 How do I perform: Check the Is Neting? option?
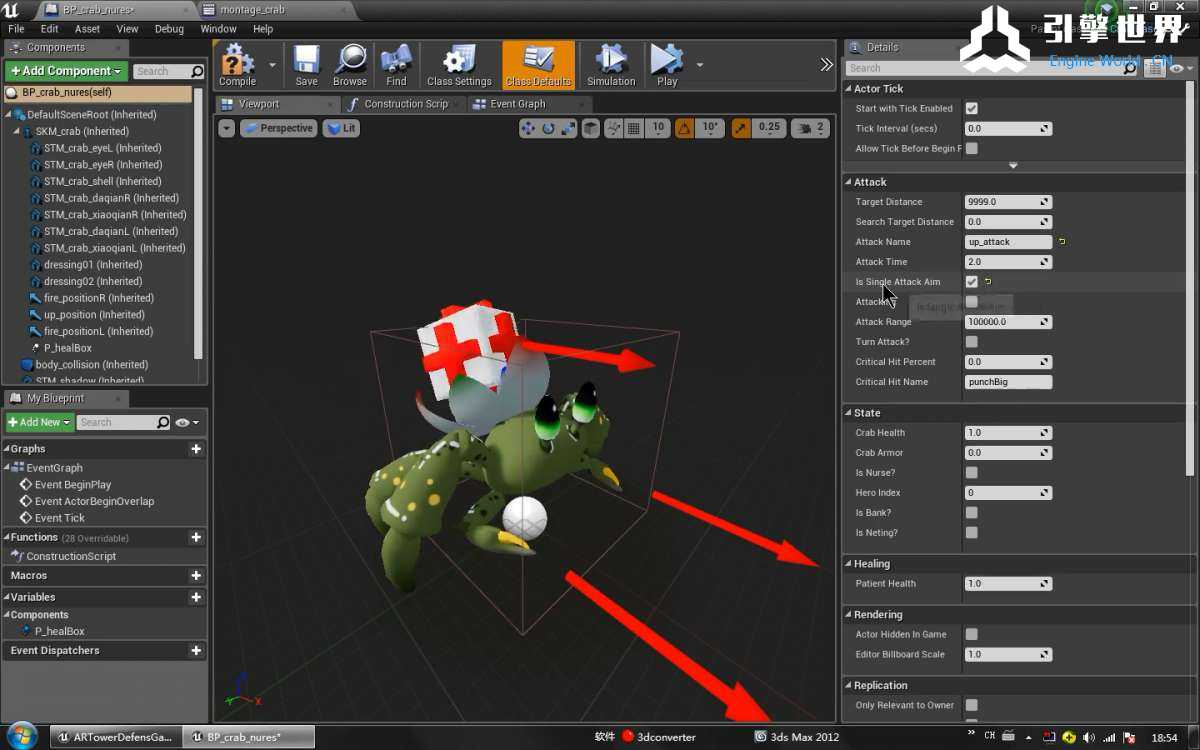pos(971,532)
